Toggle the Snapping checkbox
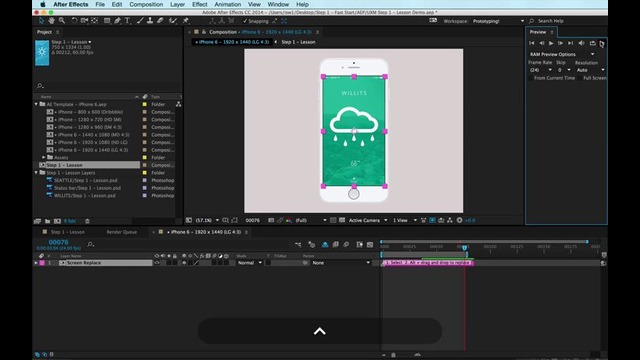Viewport: 640px width, 360px height. [245, 21]
